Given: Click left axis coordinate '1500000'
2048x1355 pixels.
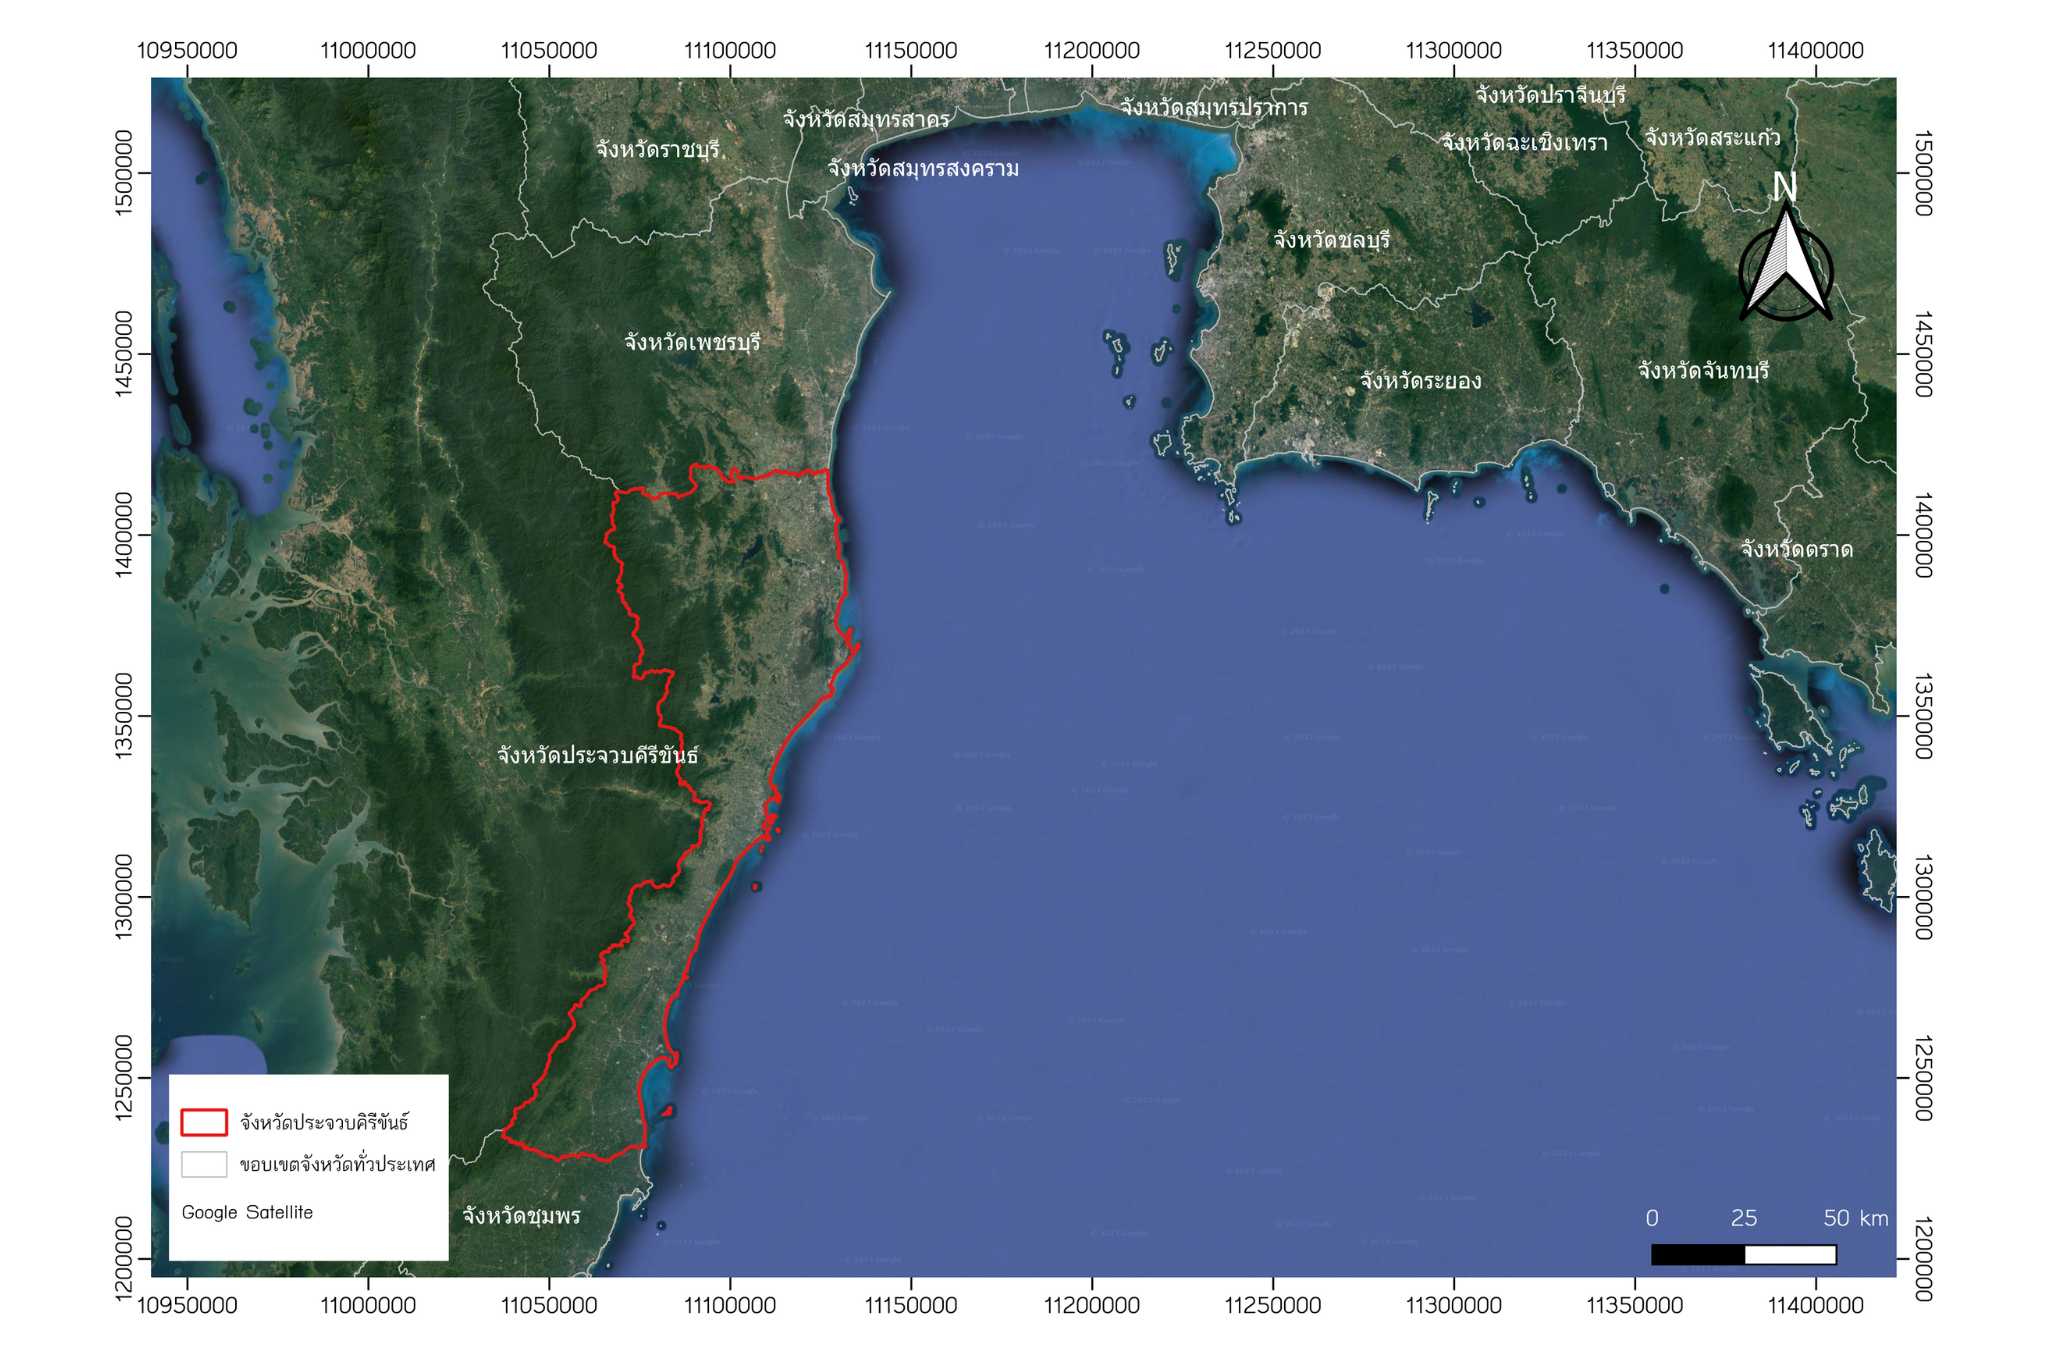Looking at the screenshot, I should pyautogui.click(x=123, y=173).
